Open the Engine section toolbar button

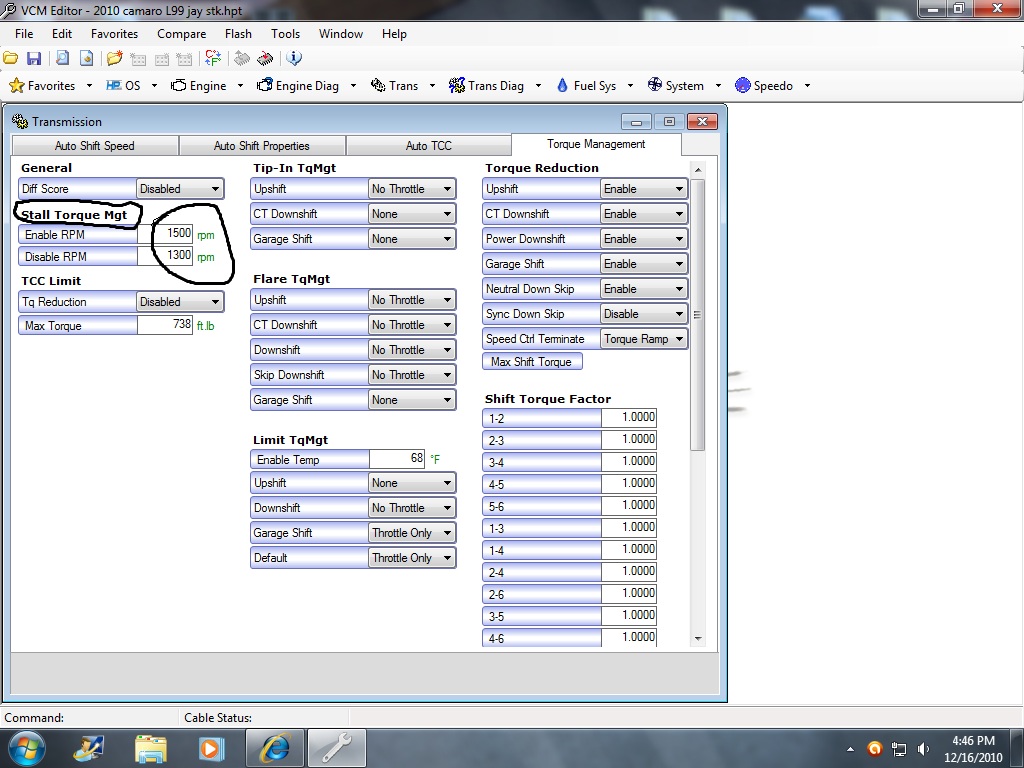click(199, 86)
